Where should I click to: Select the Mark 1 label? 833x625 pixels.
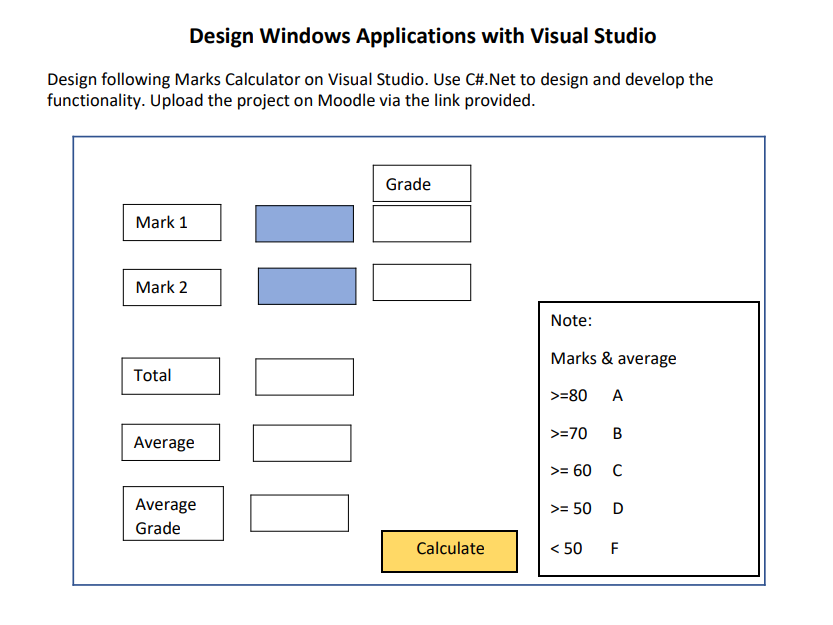pyautogui.click(x=172, y=223)
